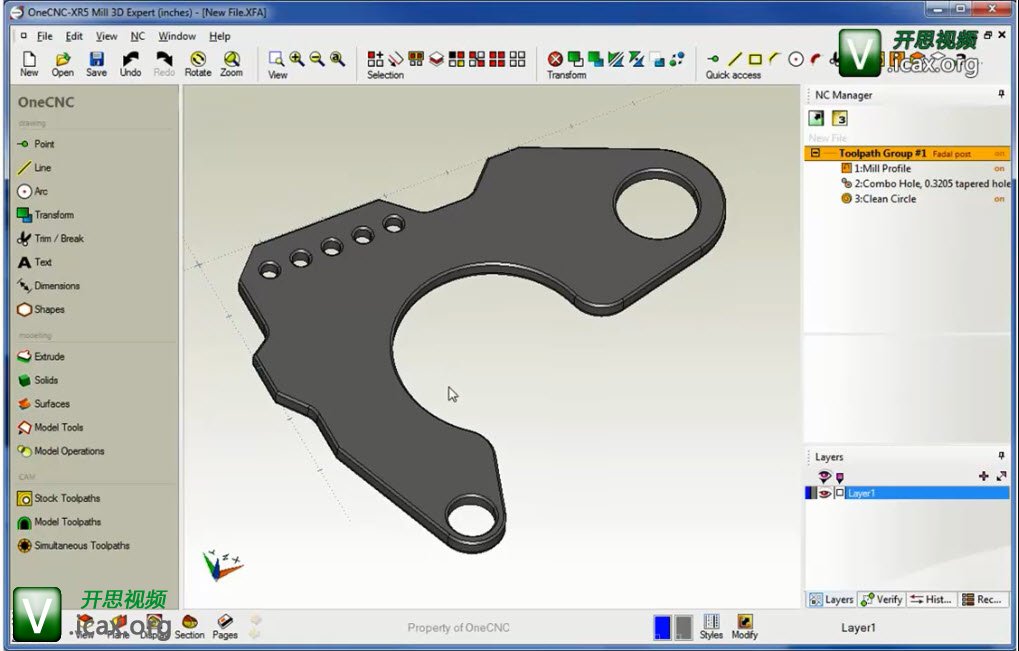Switch to the Hist... tab
Image resolution: width=1019 pixels, height=651 pixels.
[931, 599]
